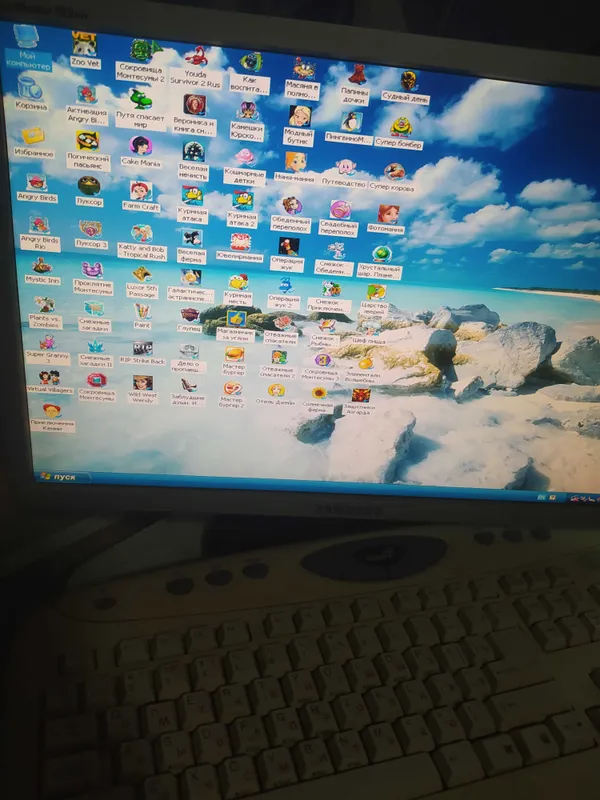The image size is (600, 800).
Task: Open the Мастер бургер 2 shortcut
Action: pyautogui.click(x=232, y=395)
